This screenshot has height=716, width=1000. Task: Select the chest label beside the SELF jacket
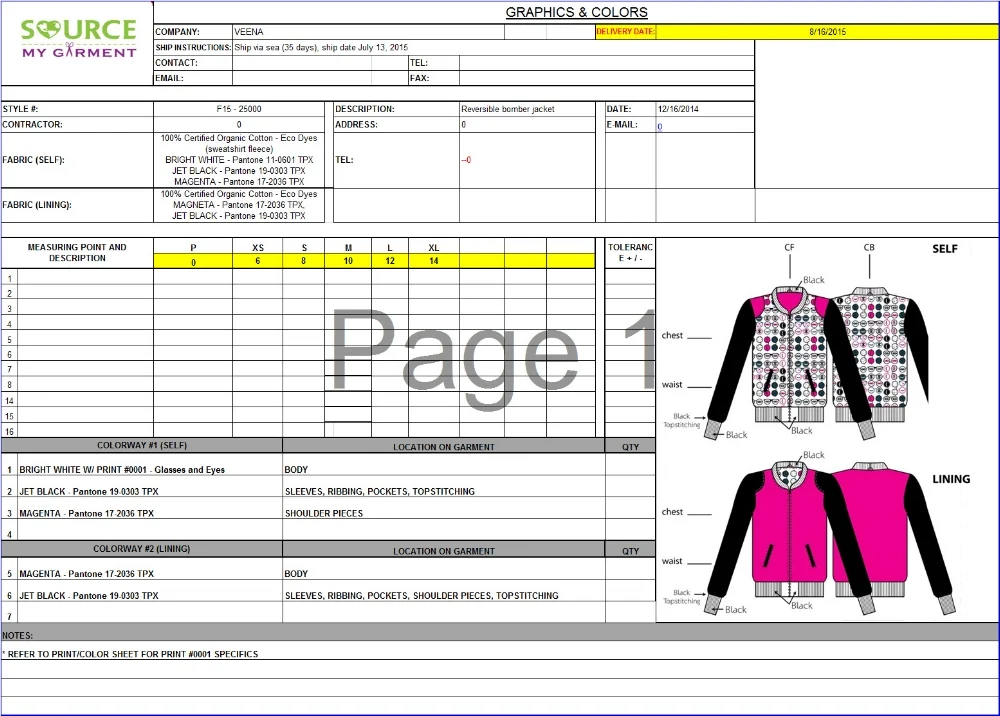point(672,335)
